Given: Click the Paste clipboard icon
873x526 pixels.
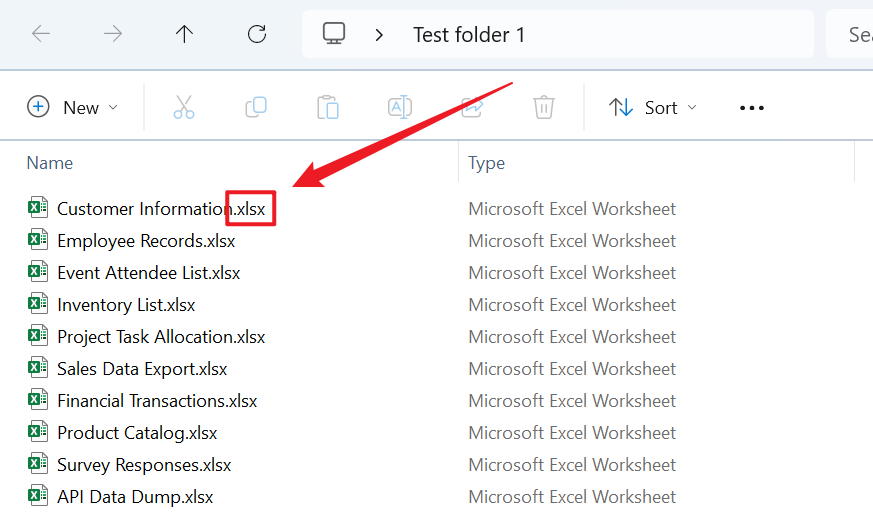Looking at the screenshot, I should point(328,107).
